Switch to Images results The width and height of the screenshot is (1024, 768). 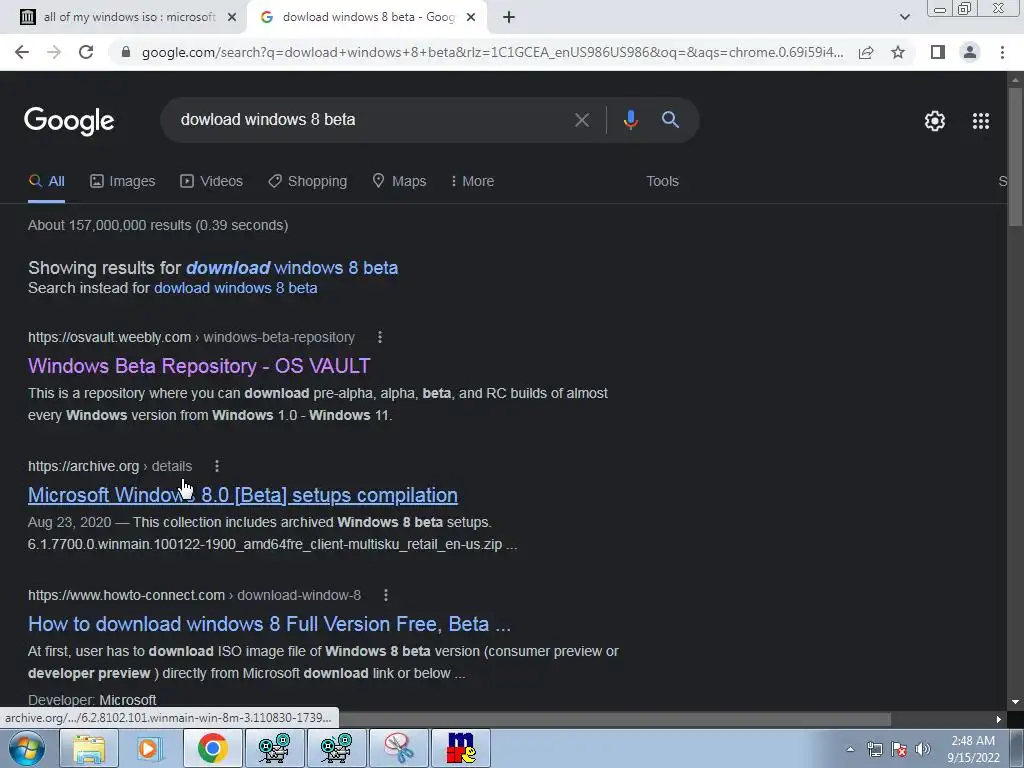pos(123,181)
